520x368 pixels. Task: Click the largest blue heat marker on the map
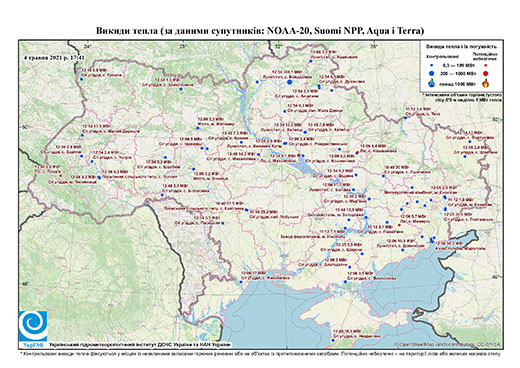point(290,82)
